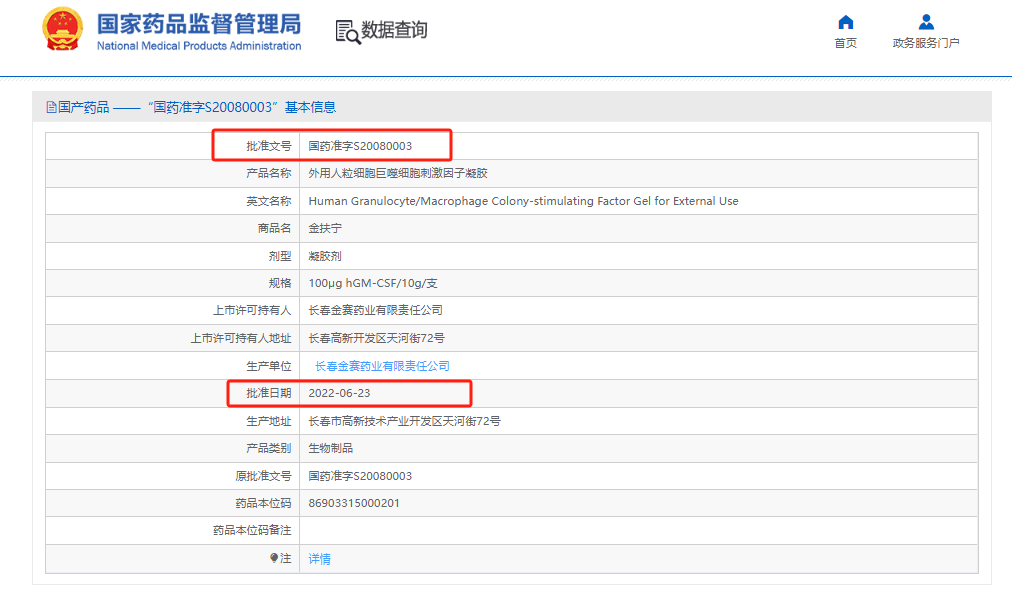Click National Medical Products Administration subtitle
Image resolution: width=1012 pixels, height=594 pixels.
[x=199, y=46]
